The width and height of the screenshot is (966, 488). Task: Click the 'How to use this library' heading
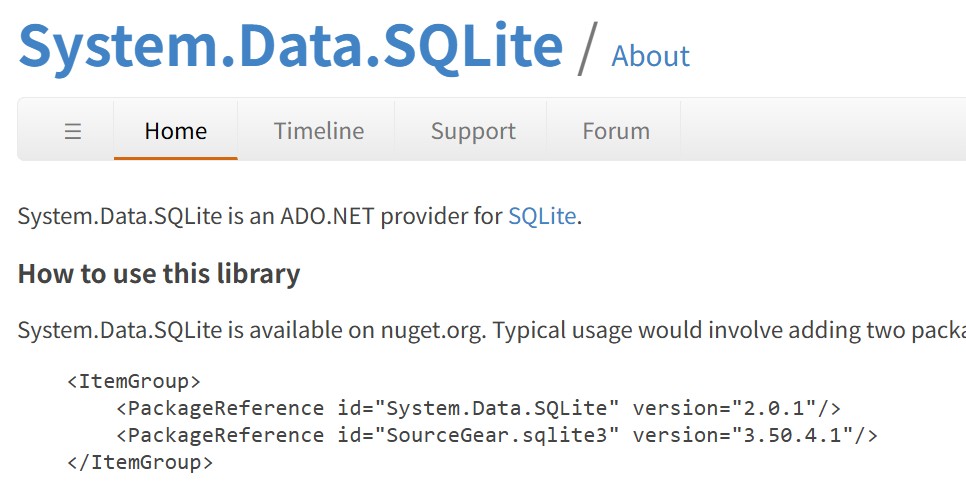[159, 274]
